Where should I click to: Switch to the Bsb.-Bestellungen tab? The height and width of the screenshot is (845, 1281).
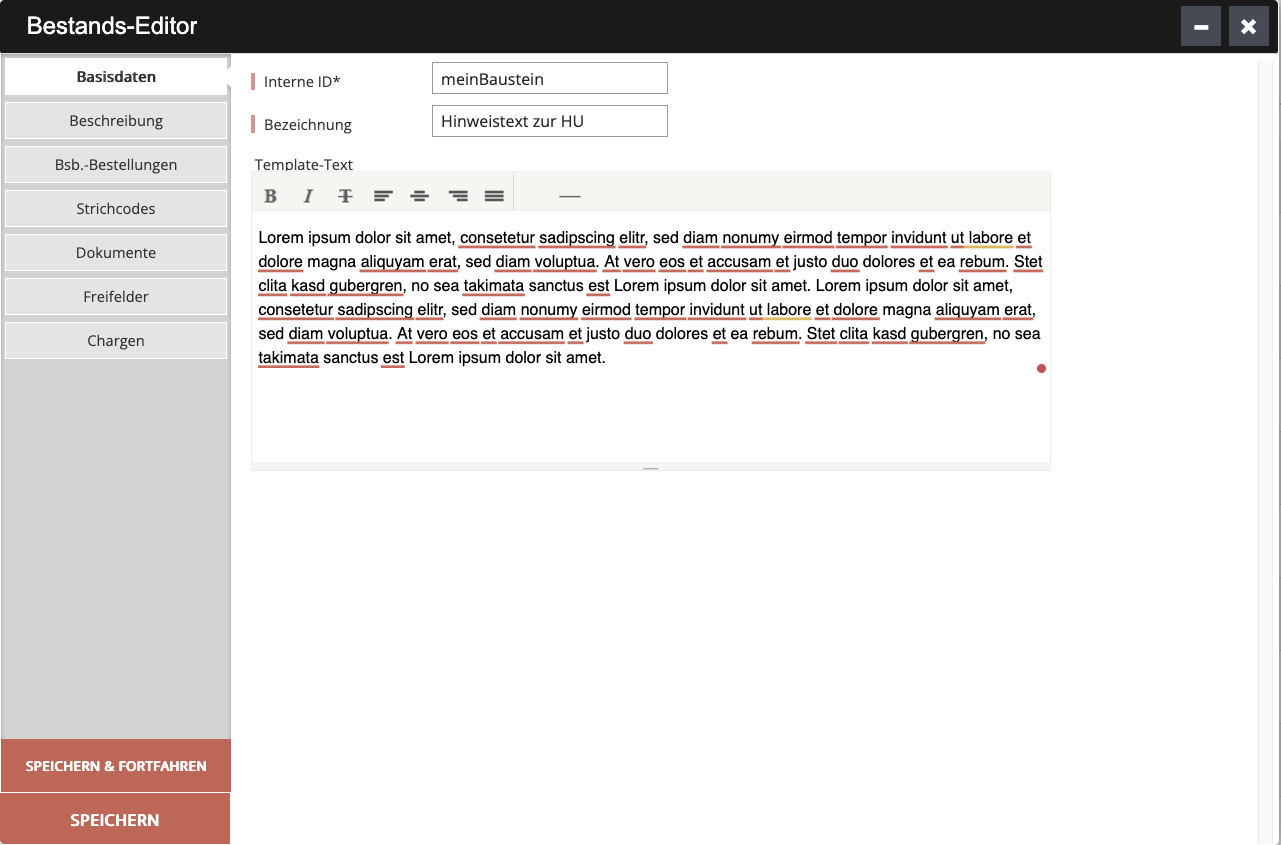(x=116, y=165)
